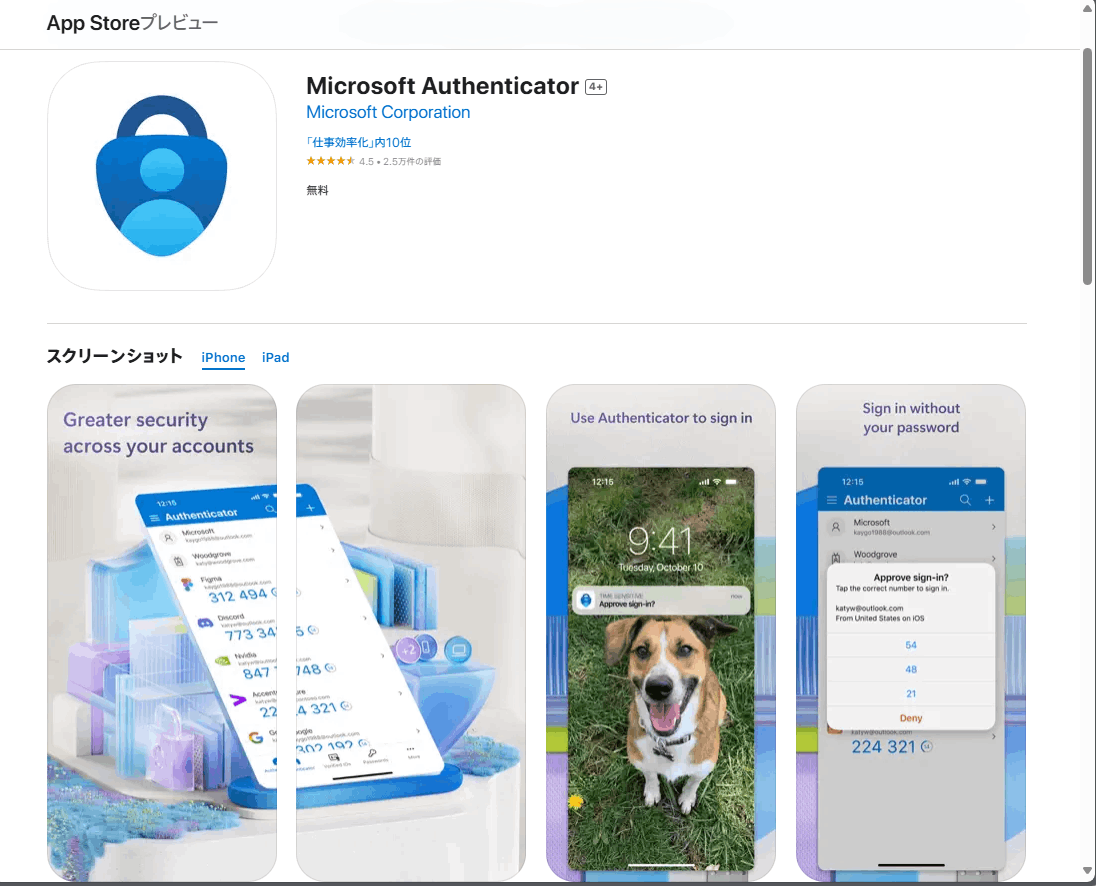Click the number 54 in fourth screenshot
The image size is (1096, 886).
[x=911, y=645]
